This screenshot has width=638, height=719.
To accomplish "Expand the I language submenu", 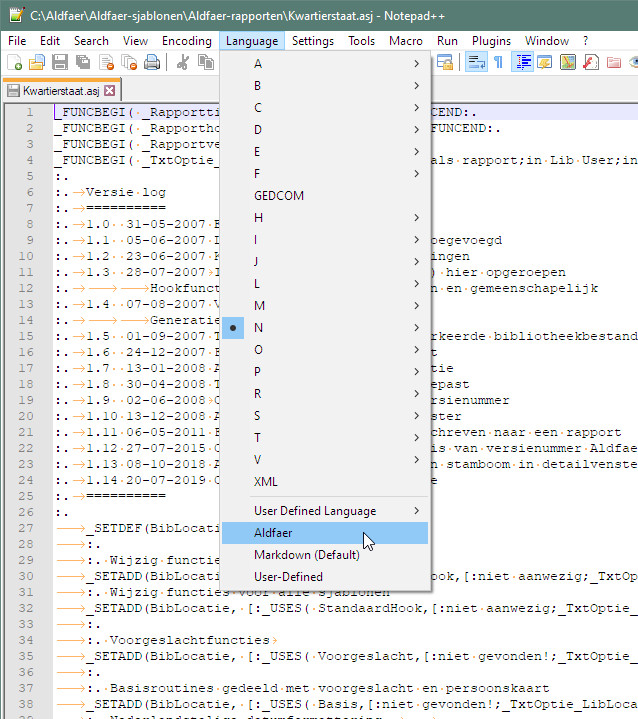I will pyautogui.click(x=325, y=240).
